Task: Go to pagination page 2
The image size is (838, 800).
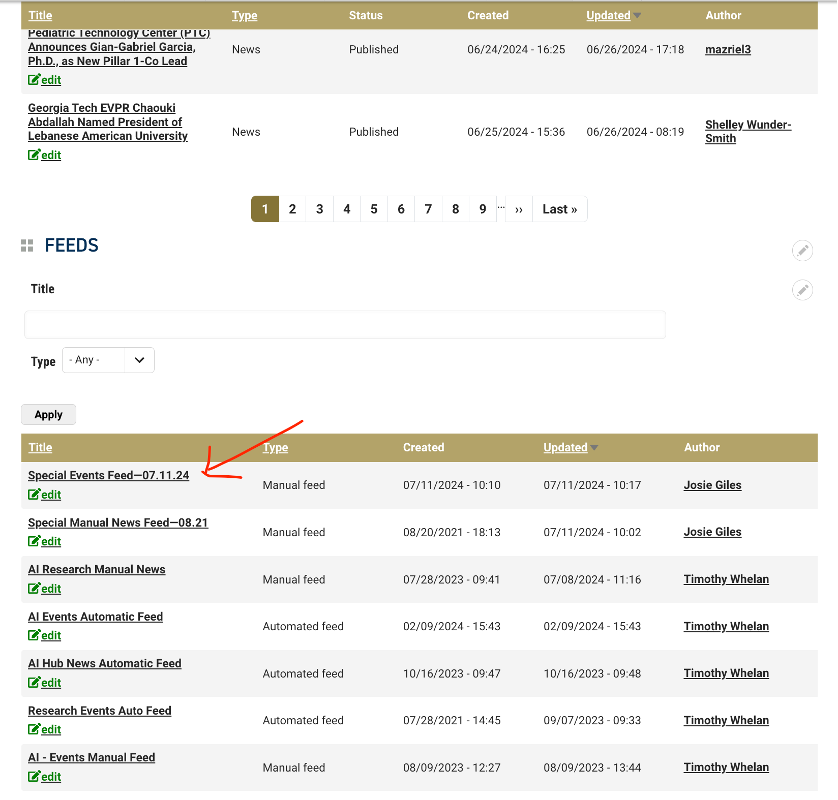Action: point(292,209)
